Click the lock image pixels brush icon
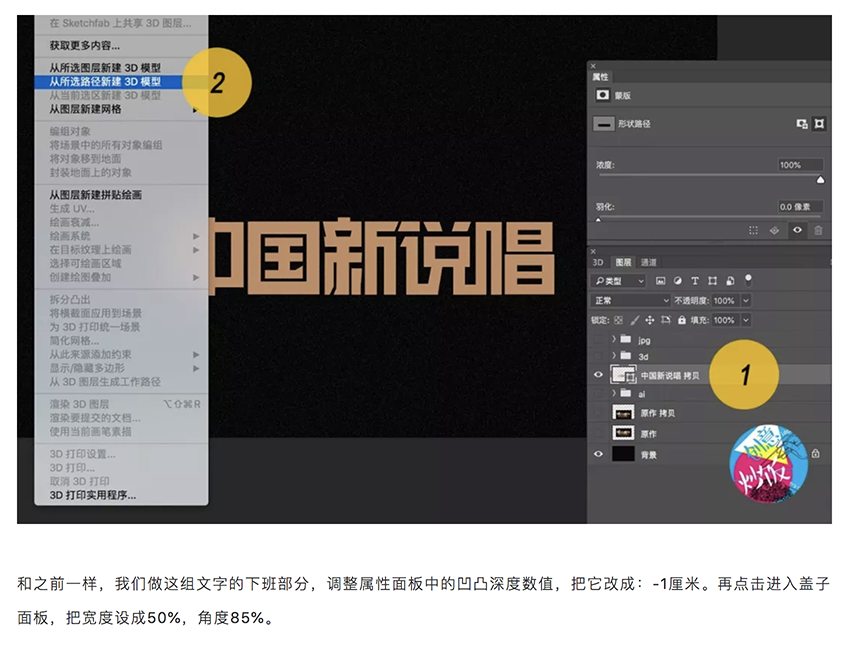 [x=635, y=320]
